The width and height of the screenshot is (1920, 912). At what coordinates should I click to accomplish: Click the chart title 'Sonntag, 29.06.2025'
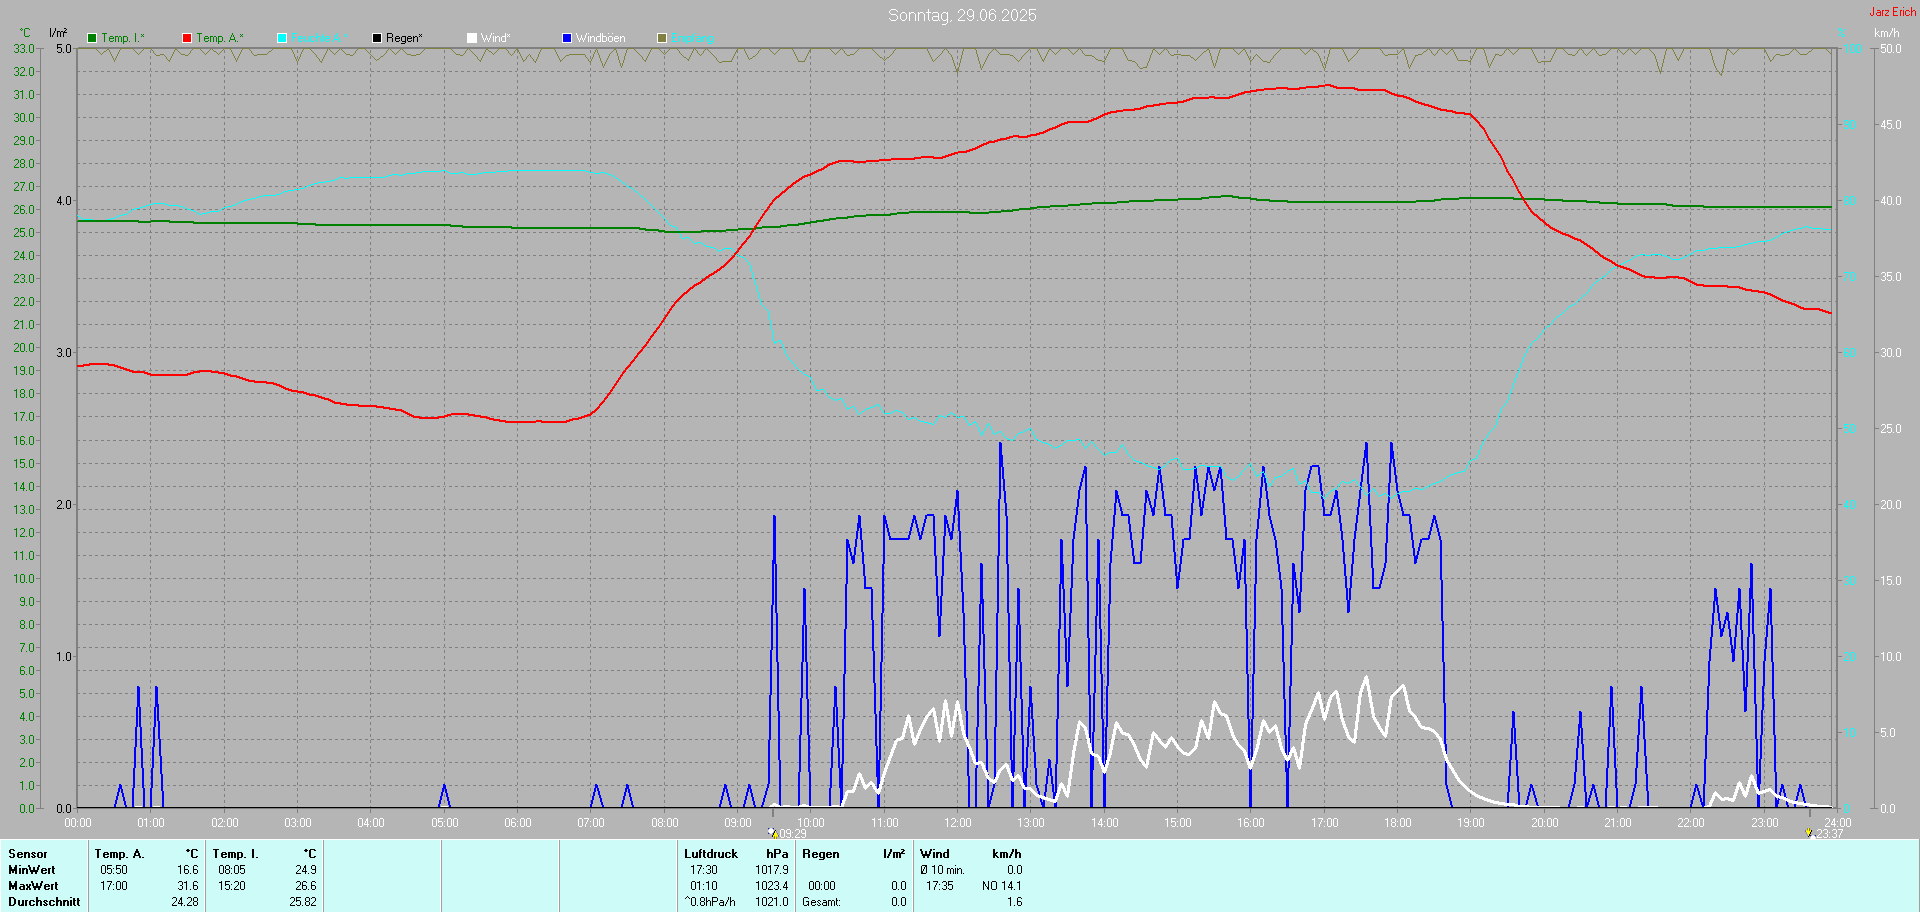962,15
